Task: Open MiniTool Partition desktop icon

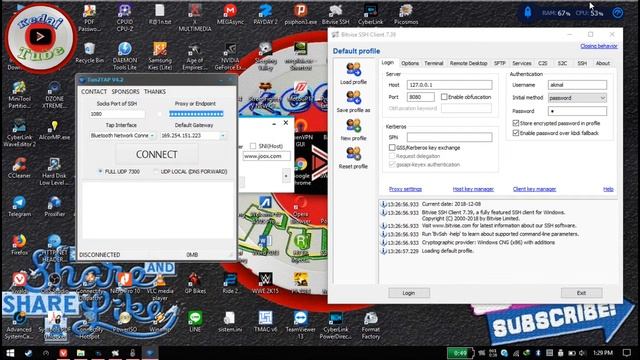Action: click(x=19, y=94)
